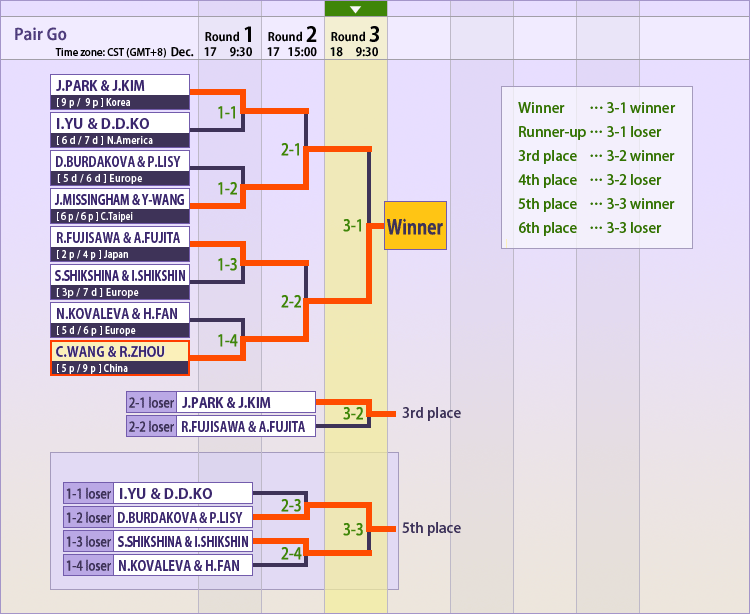Open match 1-1 game label

click(228, 113)
